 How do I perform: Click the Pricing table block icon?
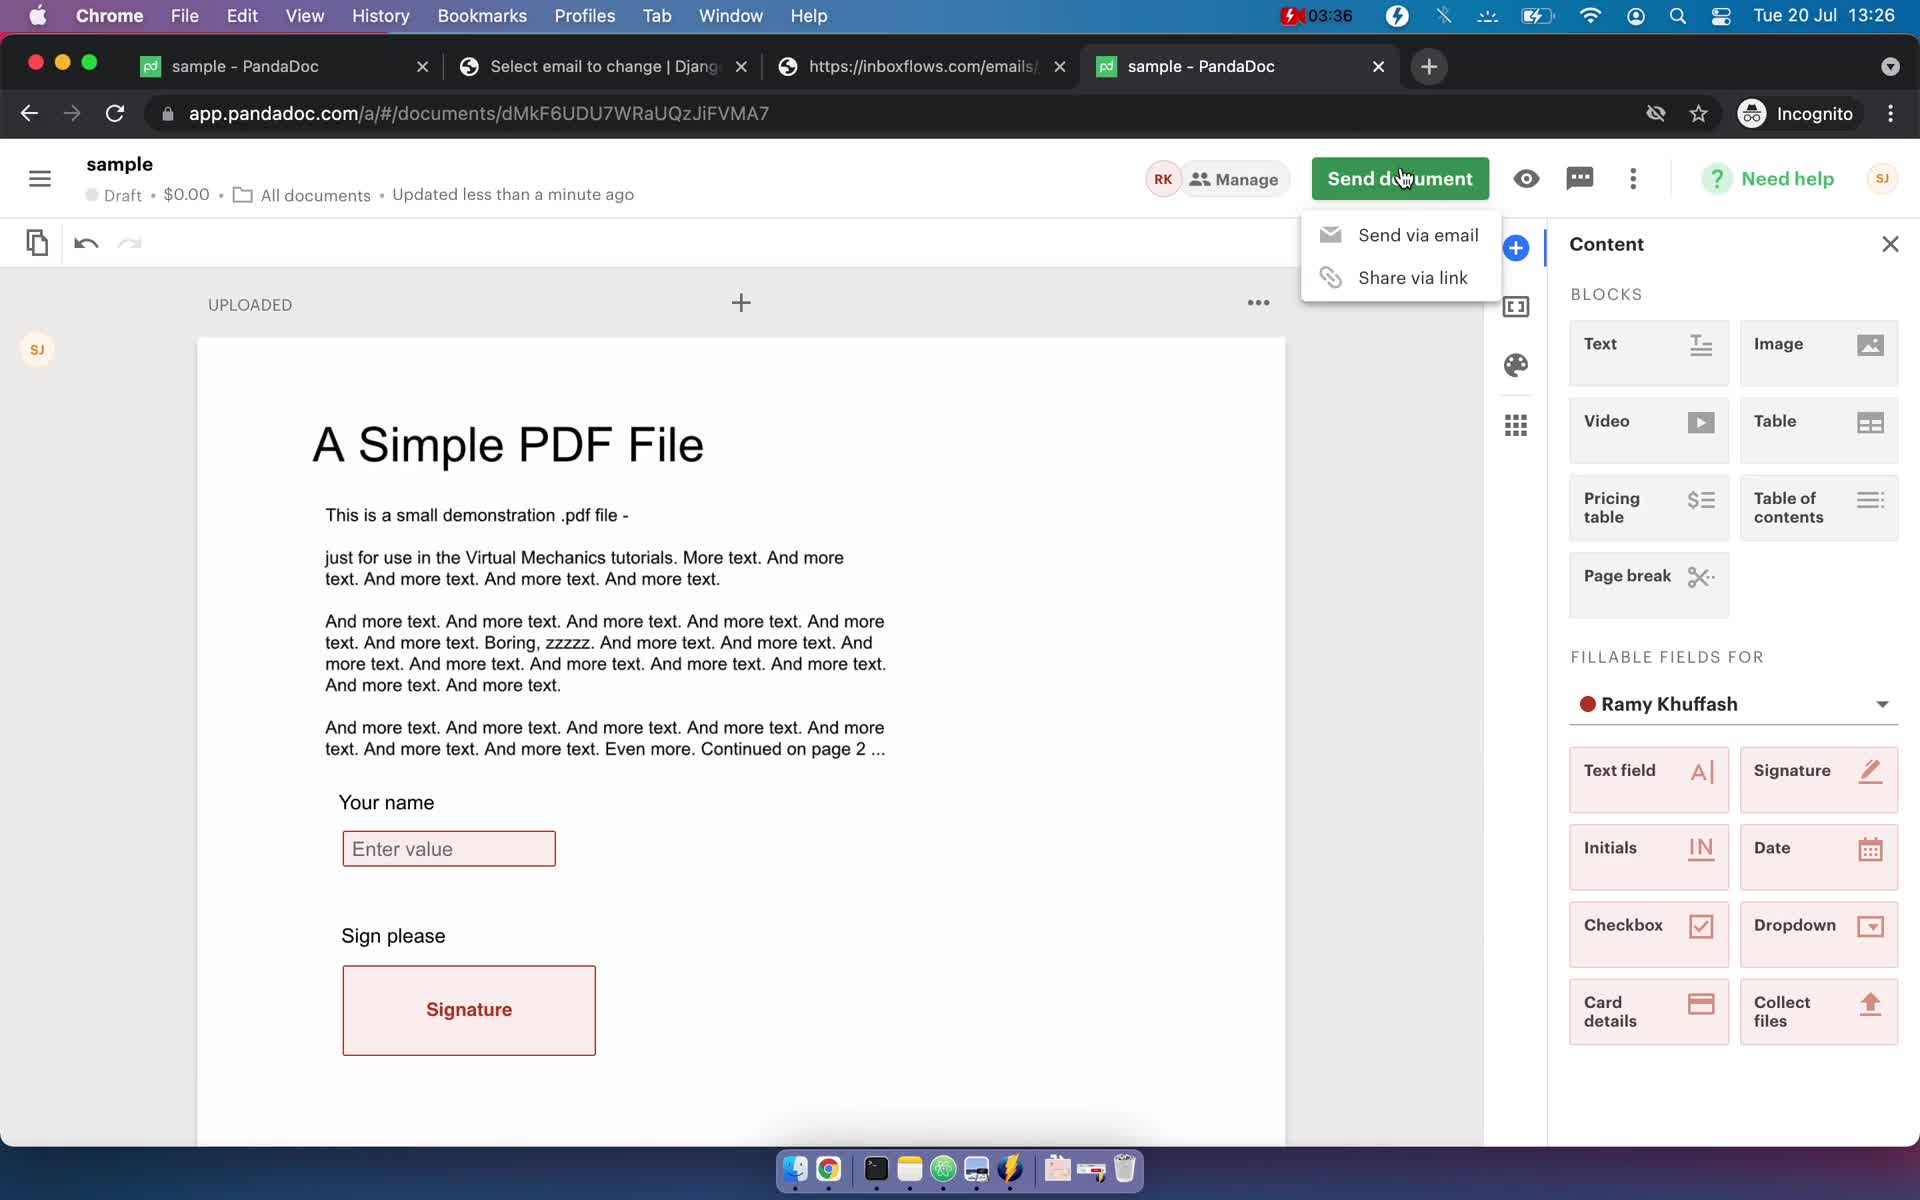tap(1702, 498)
